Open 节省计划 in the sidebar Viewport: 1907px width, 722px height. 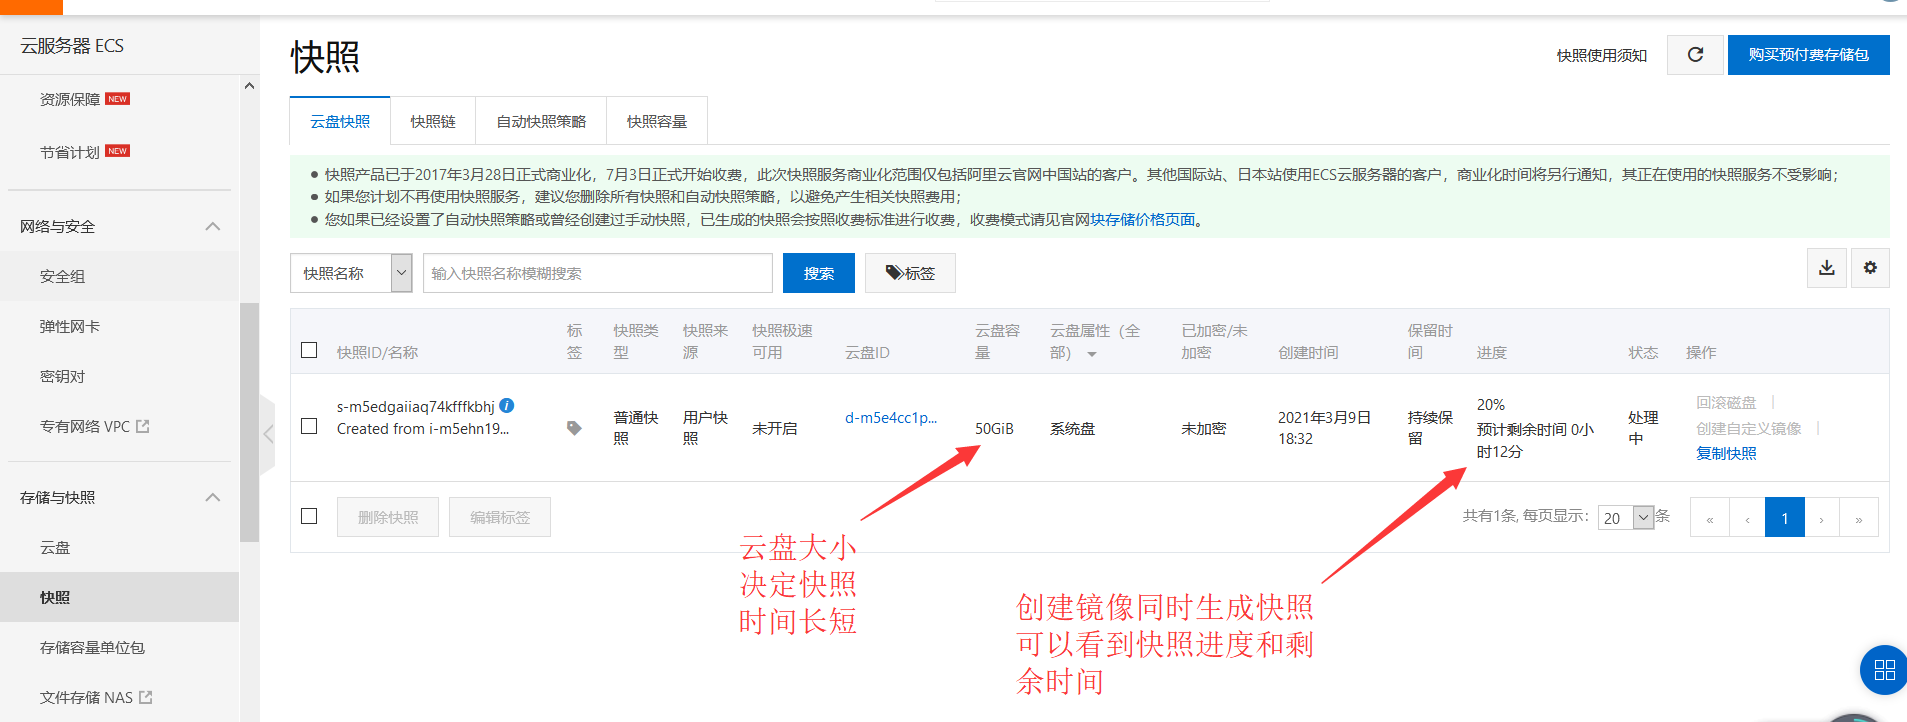tap(70, 152)
